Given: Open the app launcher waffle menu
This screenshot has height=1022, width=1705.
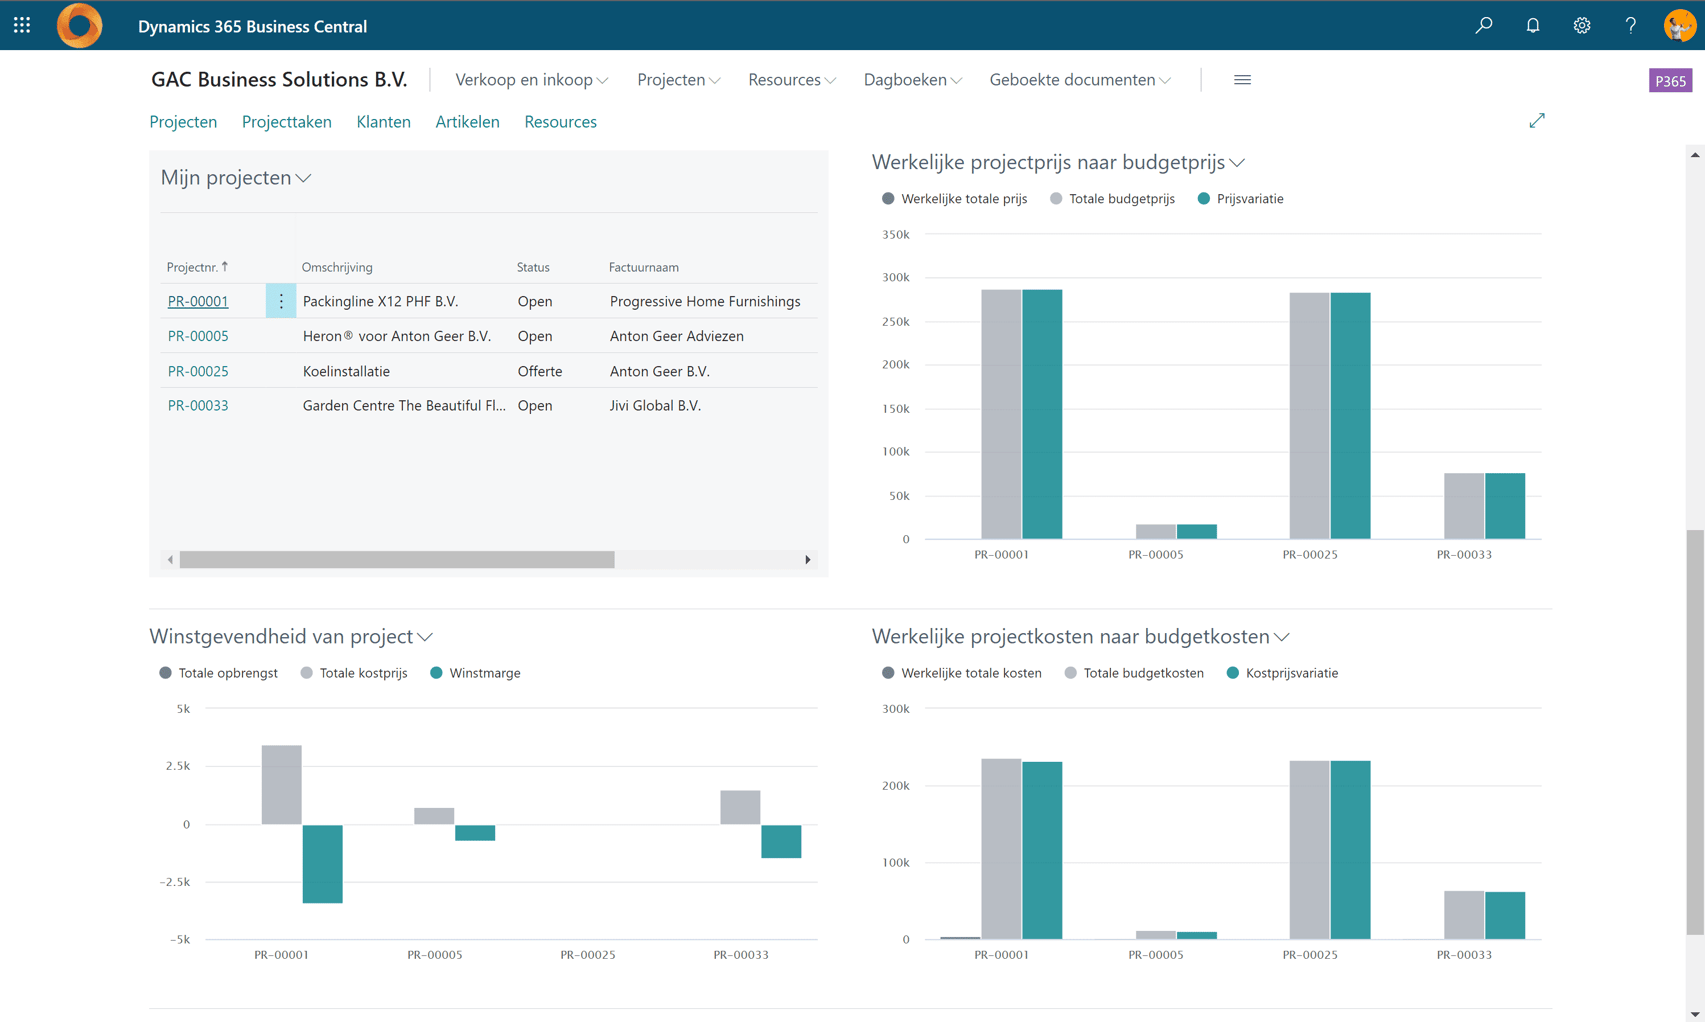Looking at the screenshot, I should coord(22,26).
